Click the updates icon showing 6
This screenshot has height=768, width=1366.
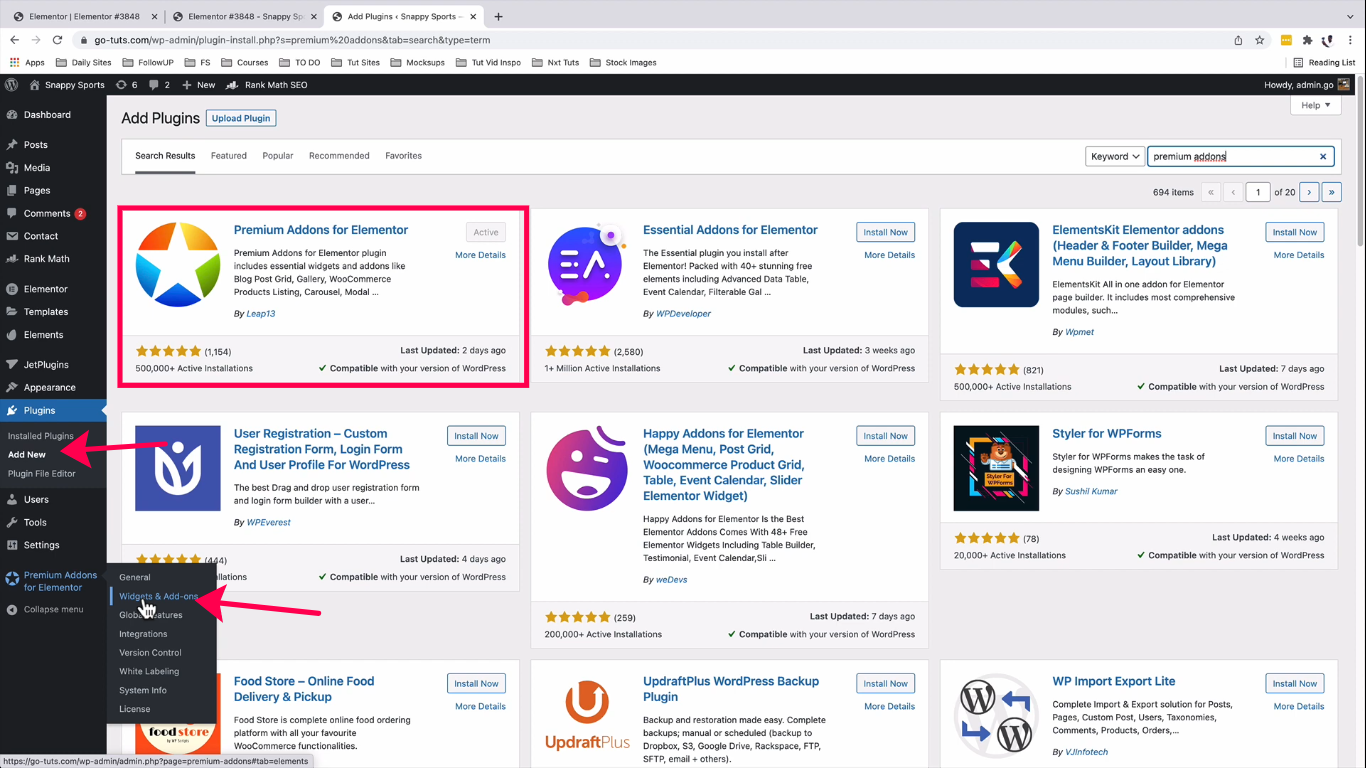tap(127, 85)
